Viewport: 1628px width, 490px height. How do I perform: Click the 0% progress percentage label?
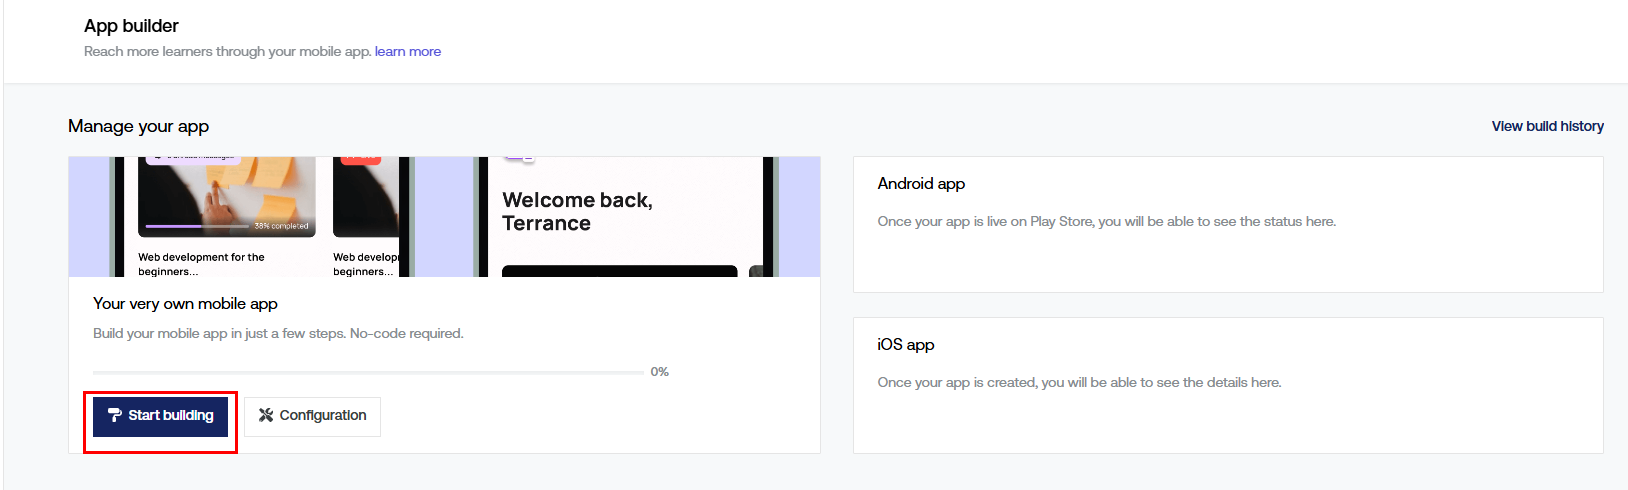pyautogui.click(x=659, y=372)
